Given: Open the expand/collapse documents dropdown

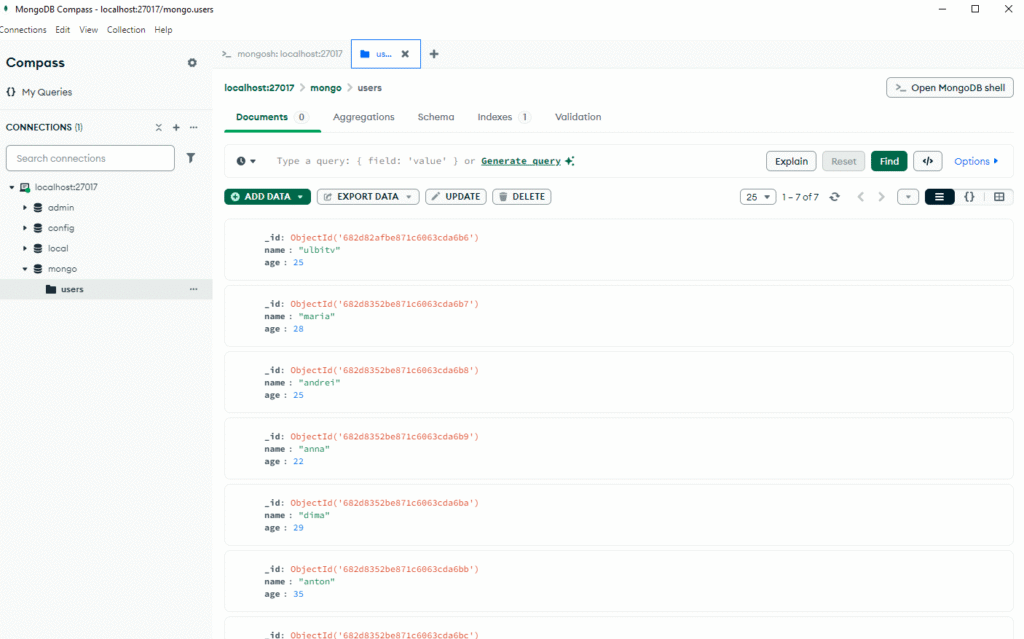Looking at the screenshot, I should [x=908, y=197].
